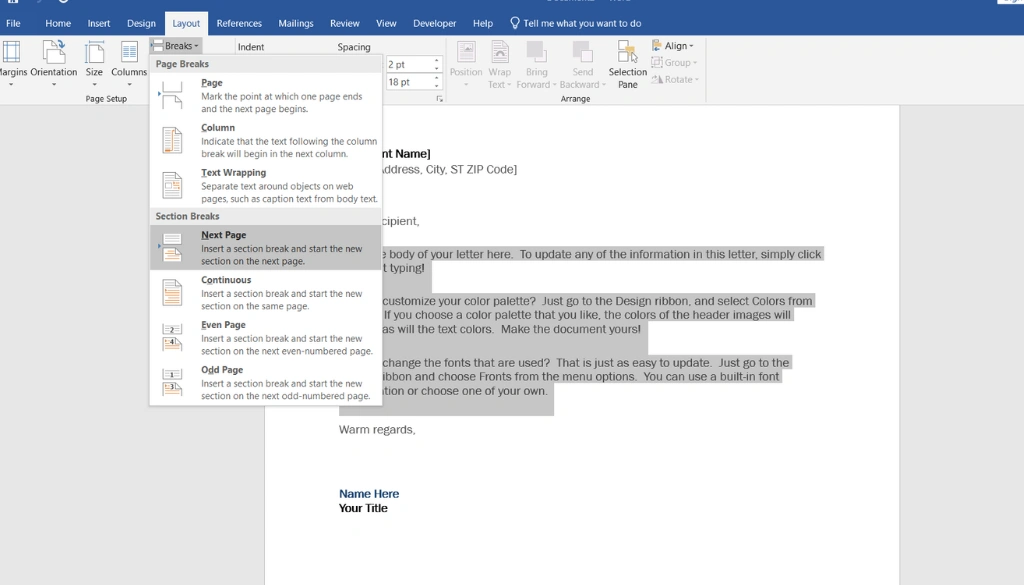Click the Text Wrapping break icon
Viewport: 1024px width, 585px height.
[172, 185]
